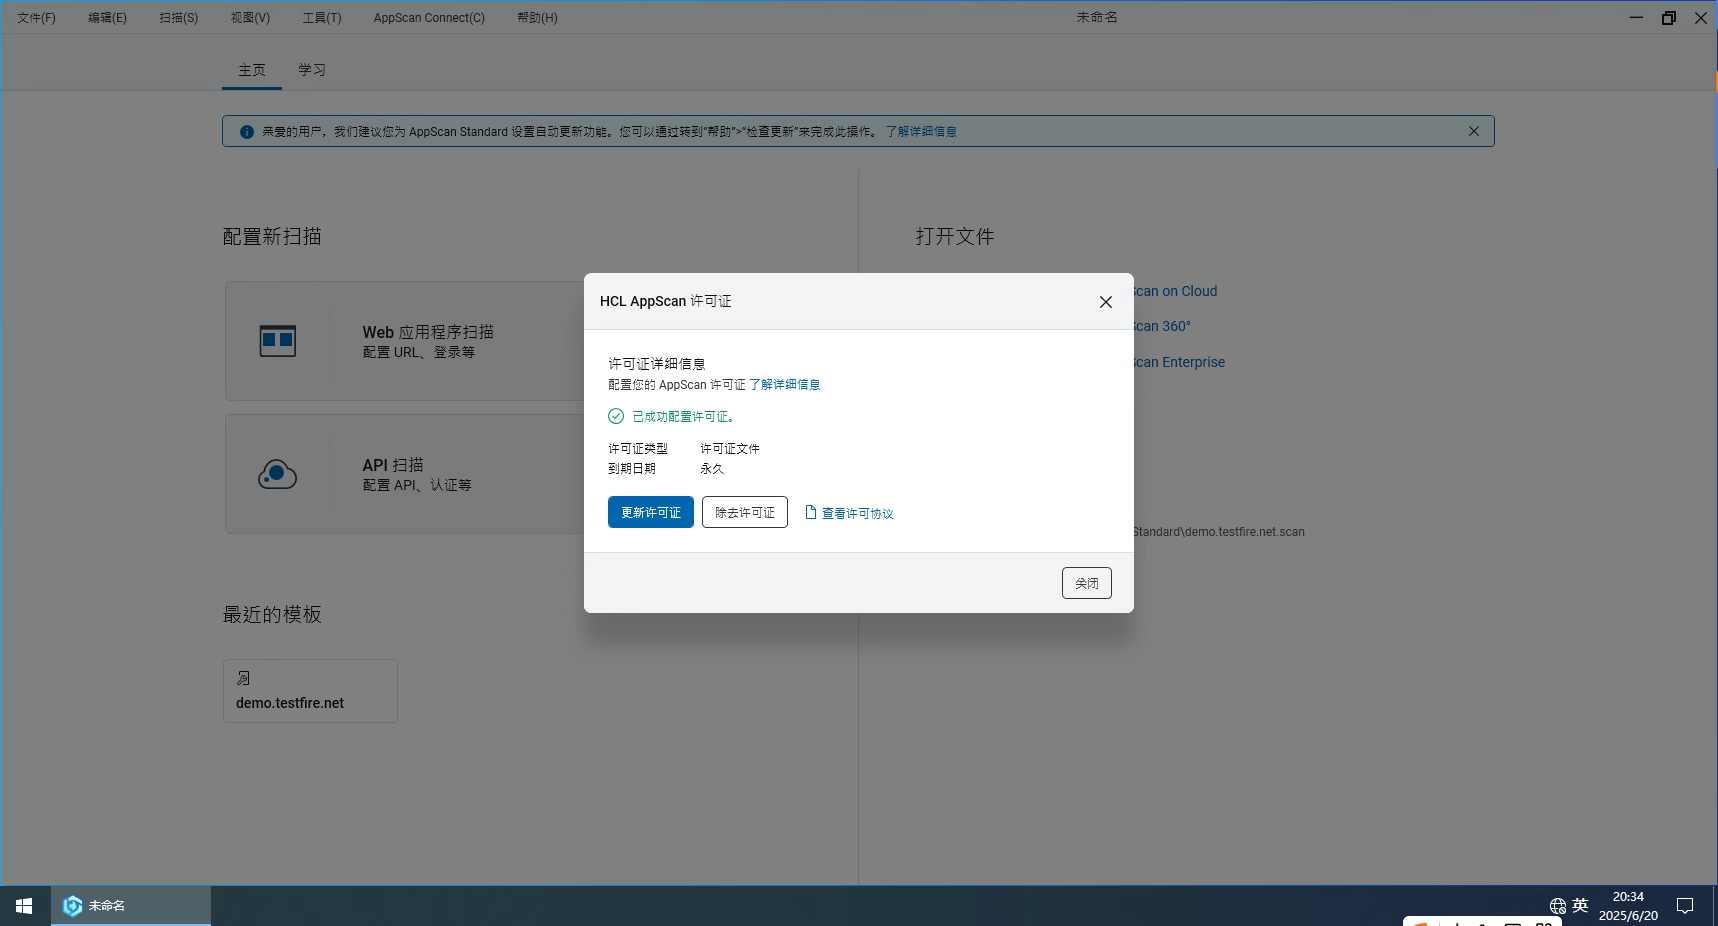The image size is (1718, 926).
Task: Click the 更新许可证 button
Action: coord(651,512)
